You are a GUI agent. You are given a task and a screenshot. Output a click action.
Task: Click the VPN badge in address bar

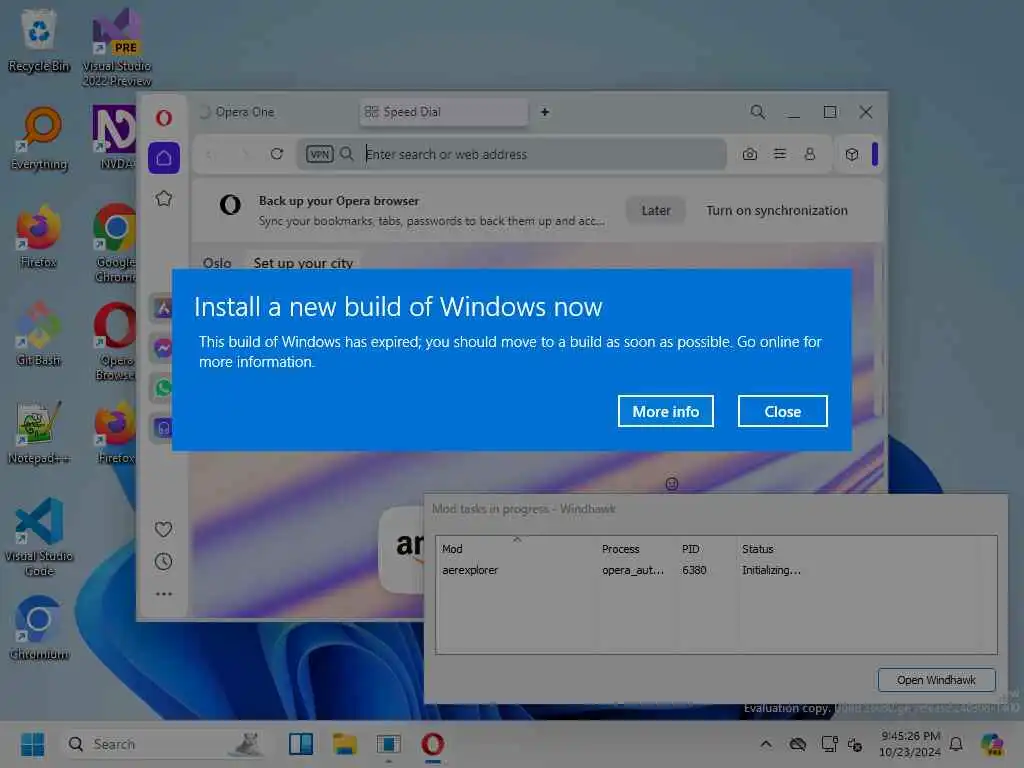tap(319, 154)
